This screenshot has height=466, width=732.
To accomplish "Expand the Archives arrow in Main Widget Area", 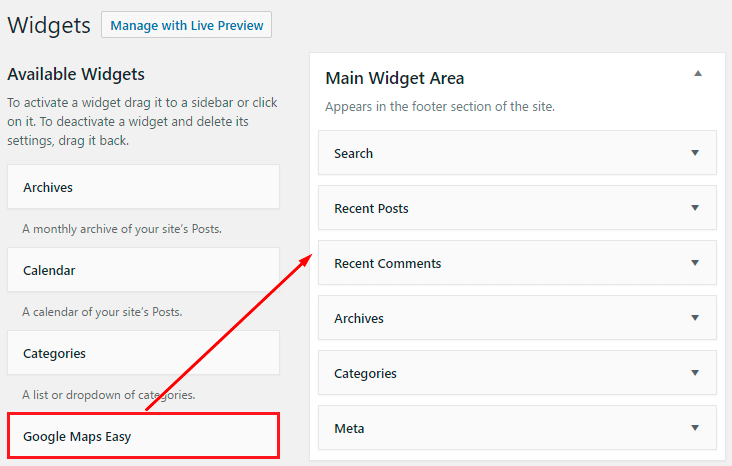I will [x=695, y=318].
